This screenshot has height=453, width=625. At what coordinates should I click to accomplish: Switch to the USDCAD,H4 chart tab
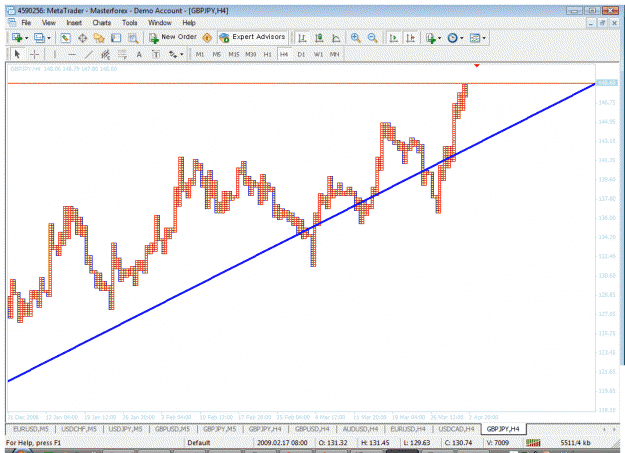tap(456, 429)
